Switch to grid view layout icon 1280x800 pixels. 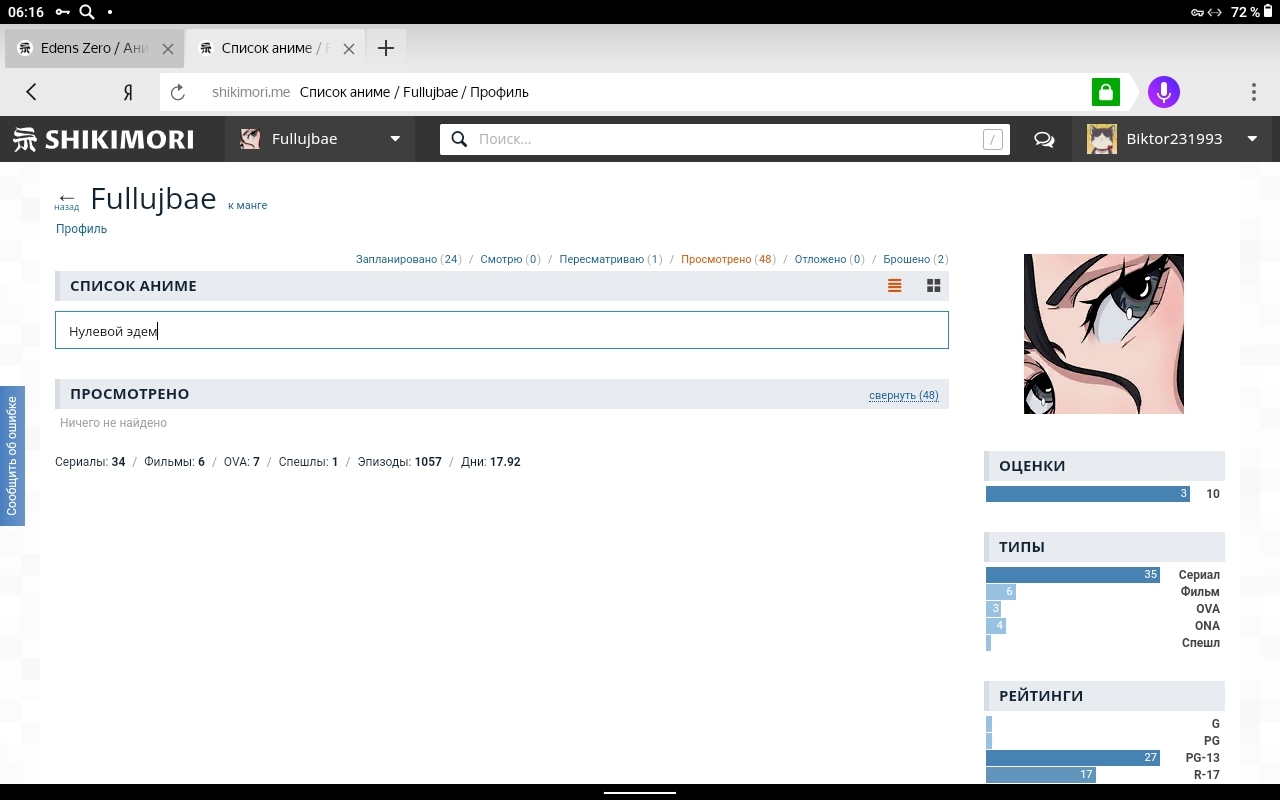tap(933, 286)
